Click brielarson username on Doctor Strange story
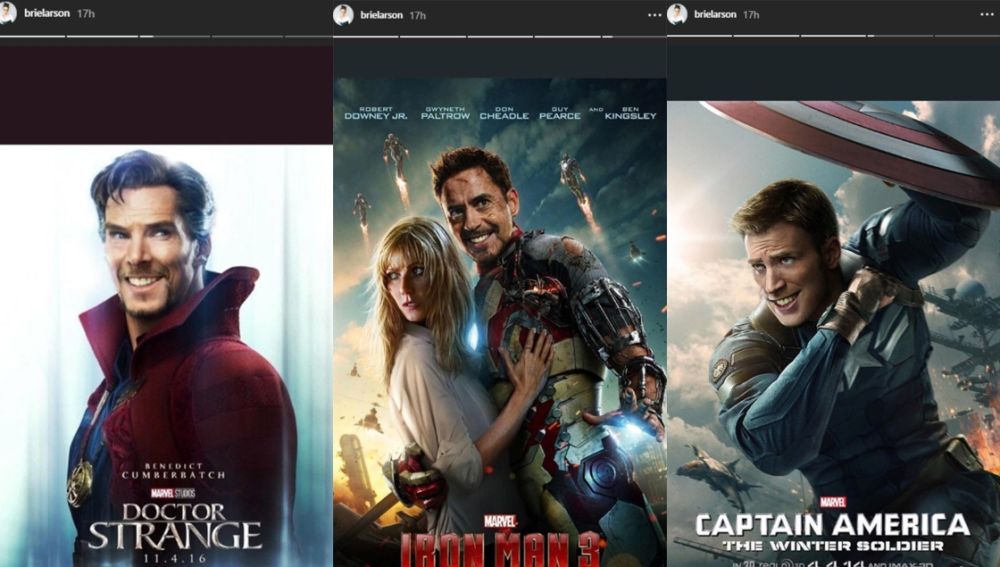Image resolution: width=1000 pixels, height=567 pixels. click(47, 15)
